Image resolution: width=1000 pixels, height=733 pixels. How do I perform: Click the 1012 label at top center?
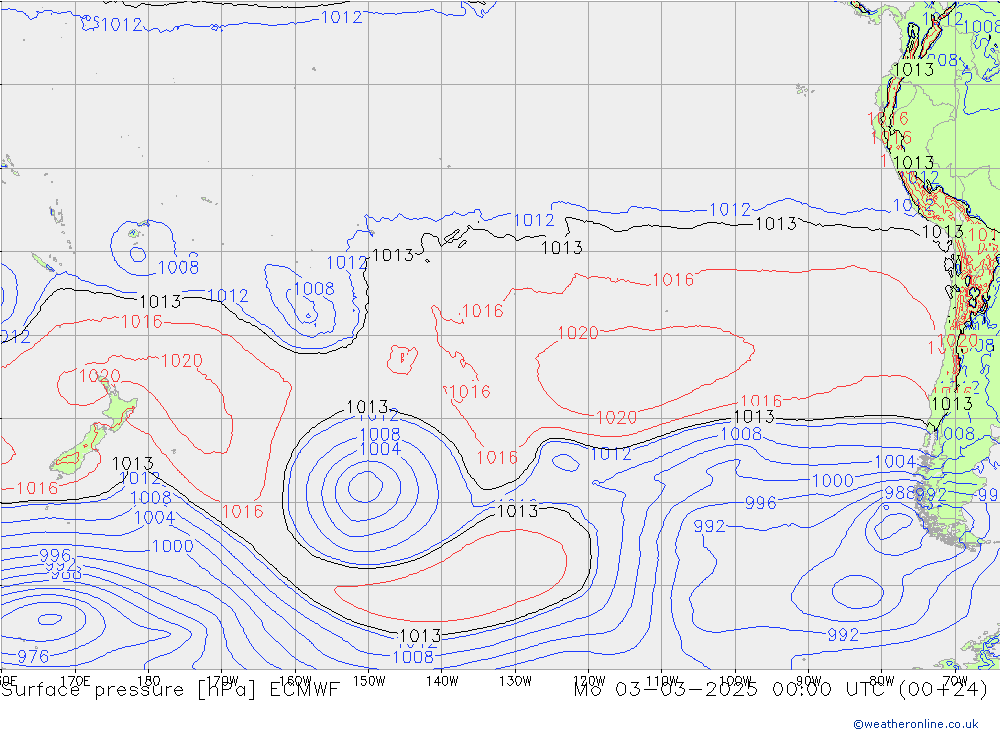point(341,17)
